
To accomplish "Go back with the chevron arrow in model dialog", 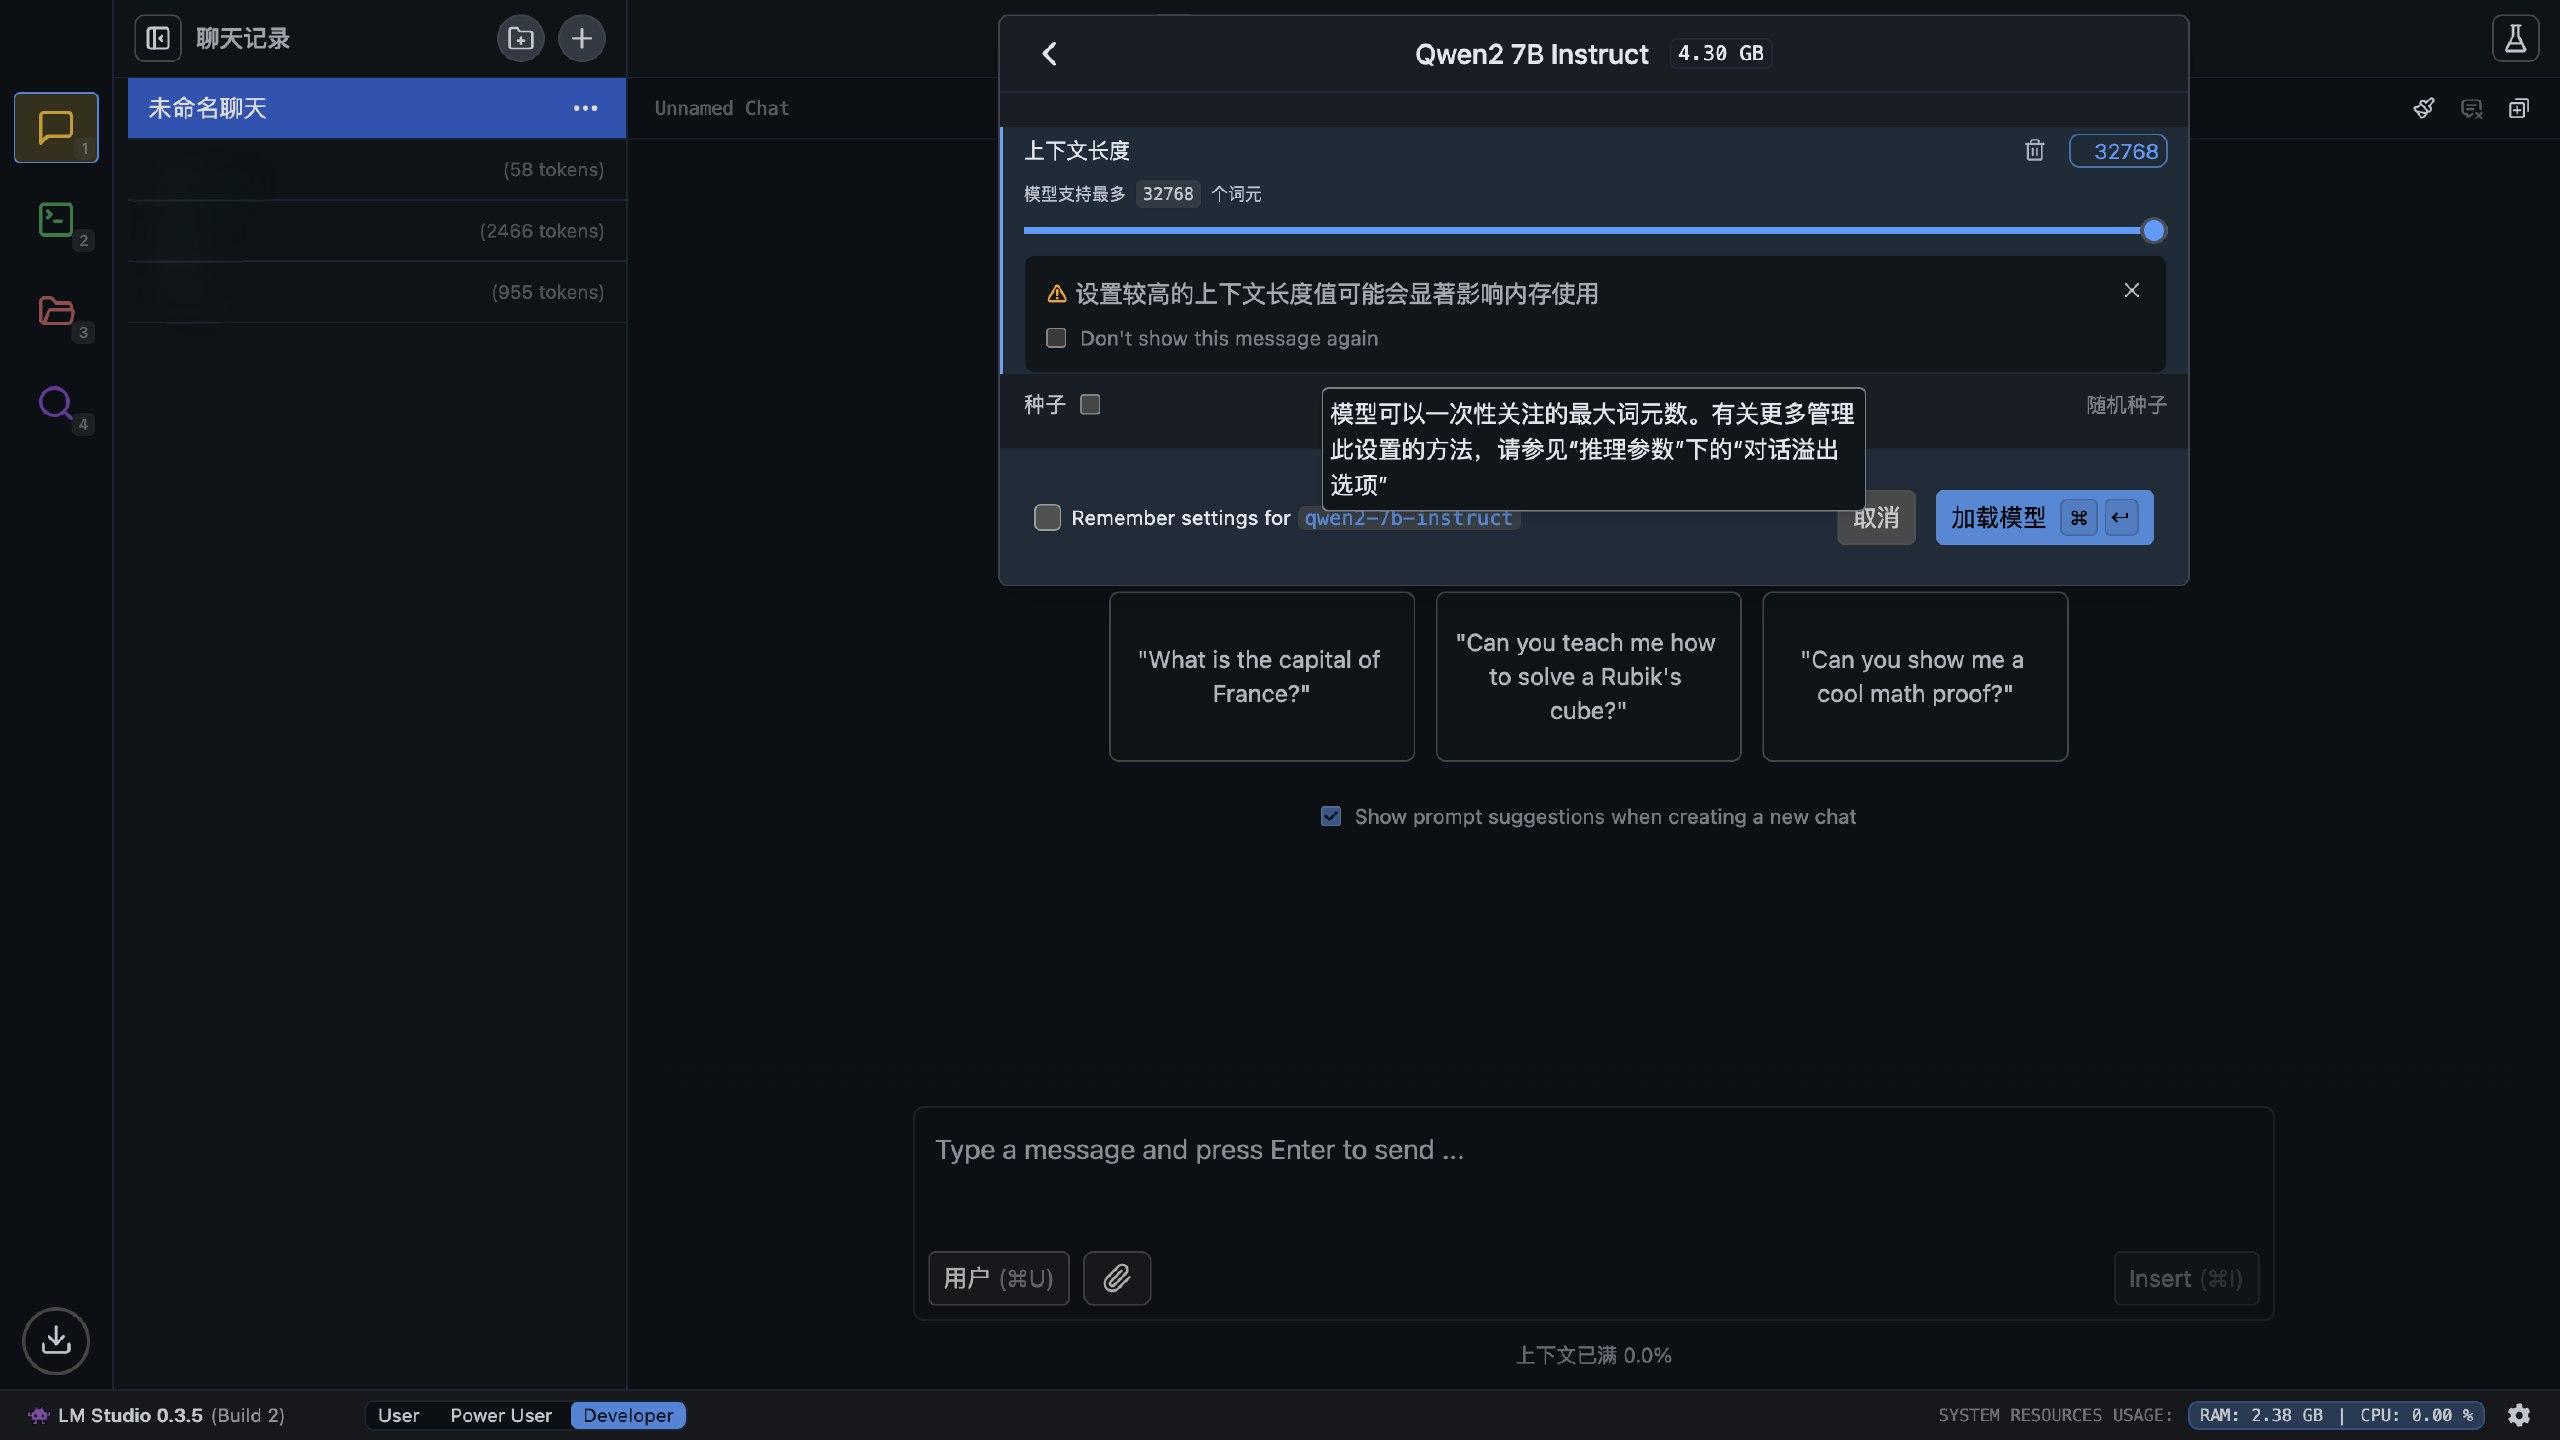I will (x=1049, y=54).
